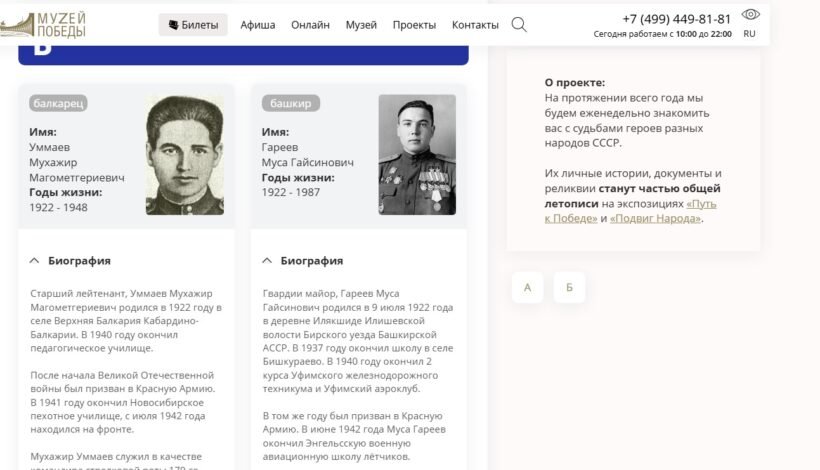
Task: Go to the Музей menu section
Action: (361, 25)
